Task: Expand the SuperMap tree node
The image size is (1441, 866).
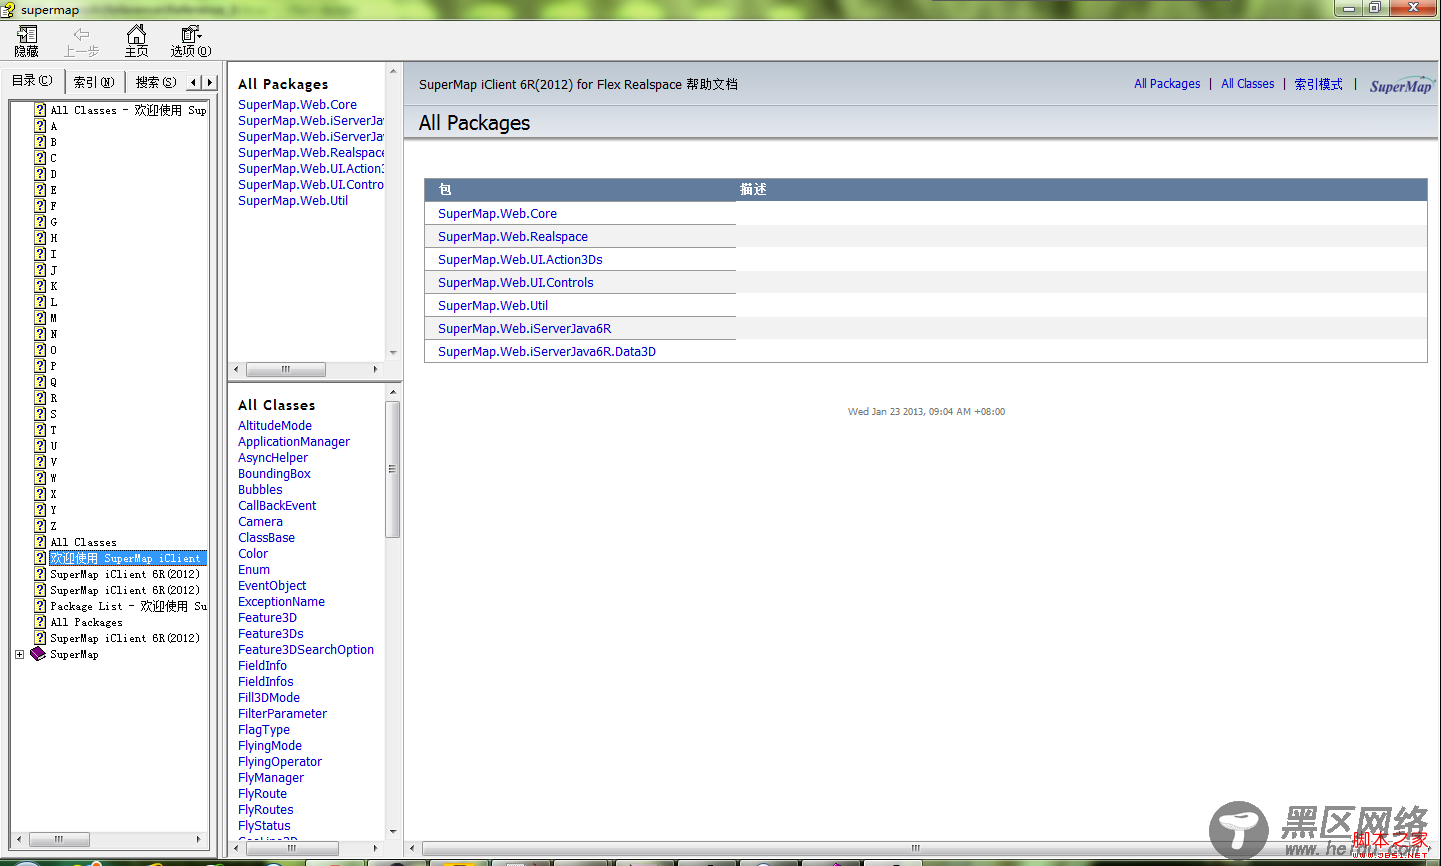Action: coord(19,654)
